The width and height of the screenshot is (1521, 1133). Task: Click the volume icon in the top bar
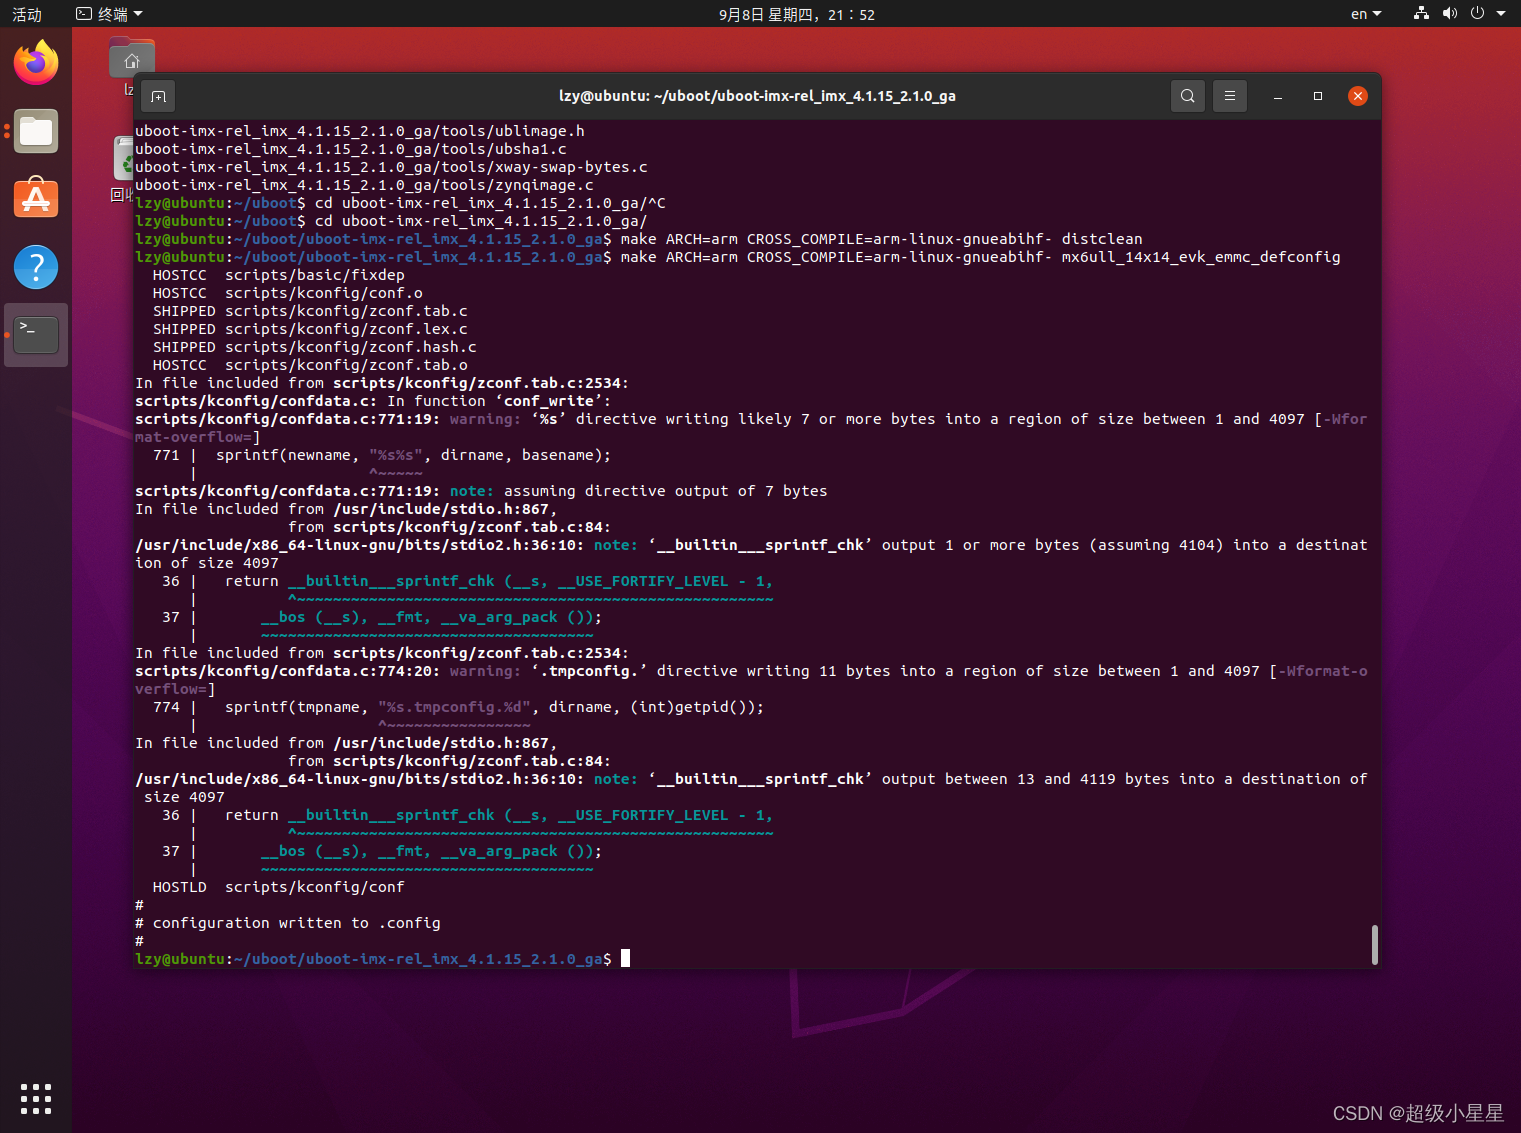1450,13
